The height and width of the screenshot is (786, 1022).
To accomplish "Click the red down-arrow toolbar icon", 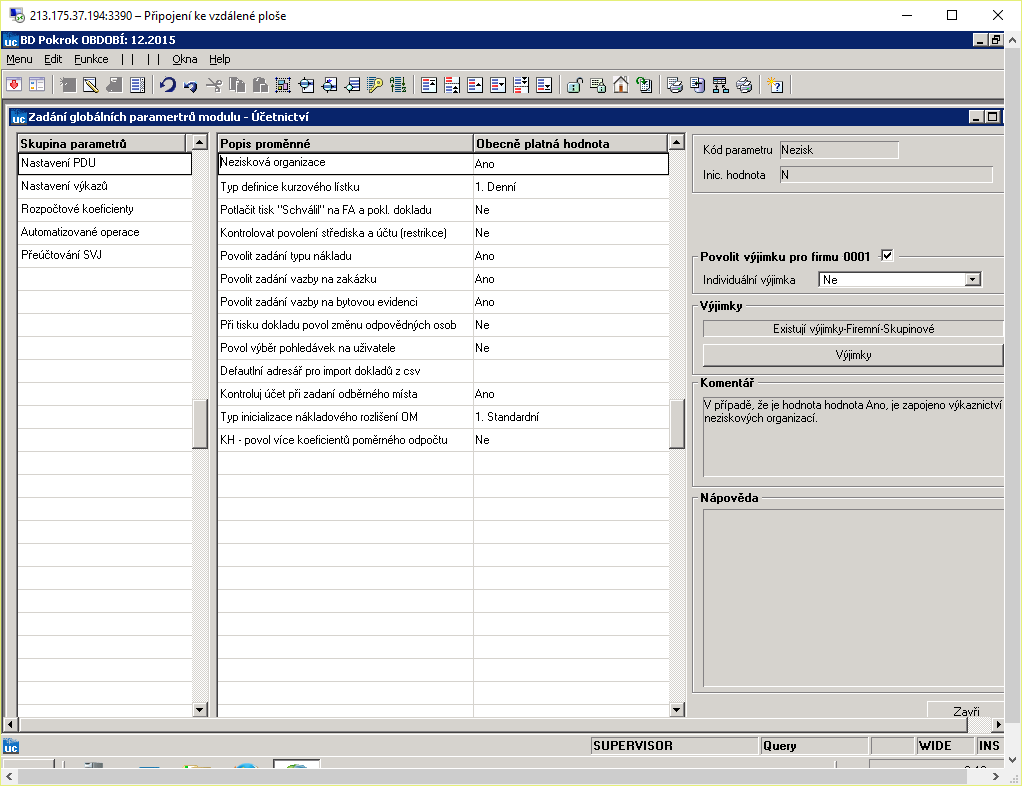I will click(x=14, y=85).
